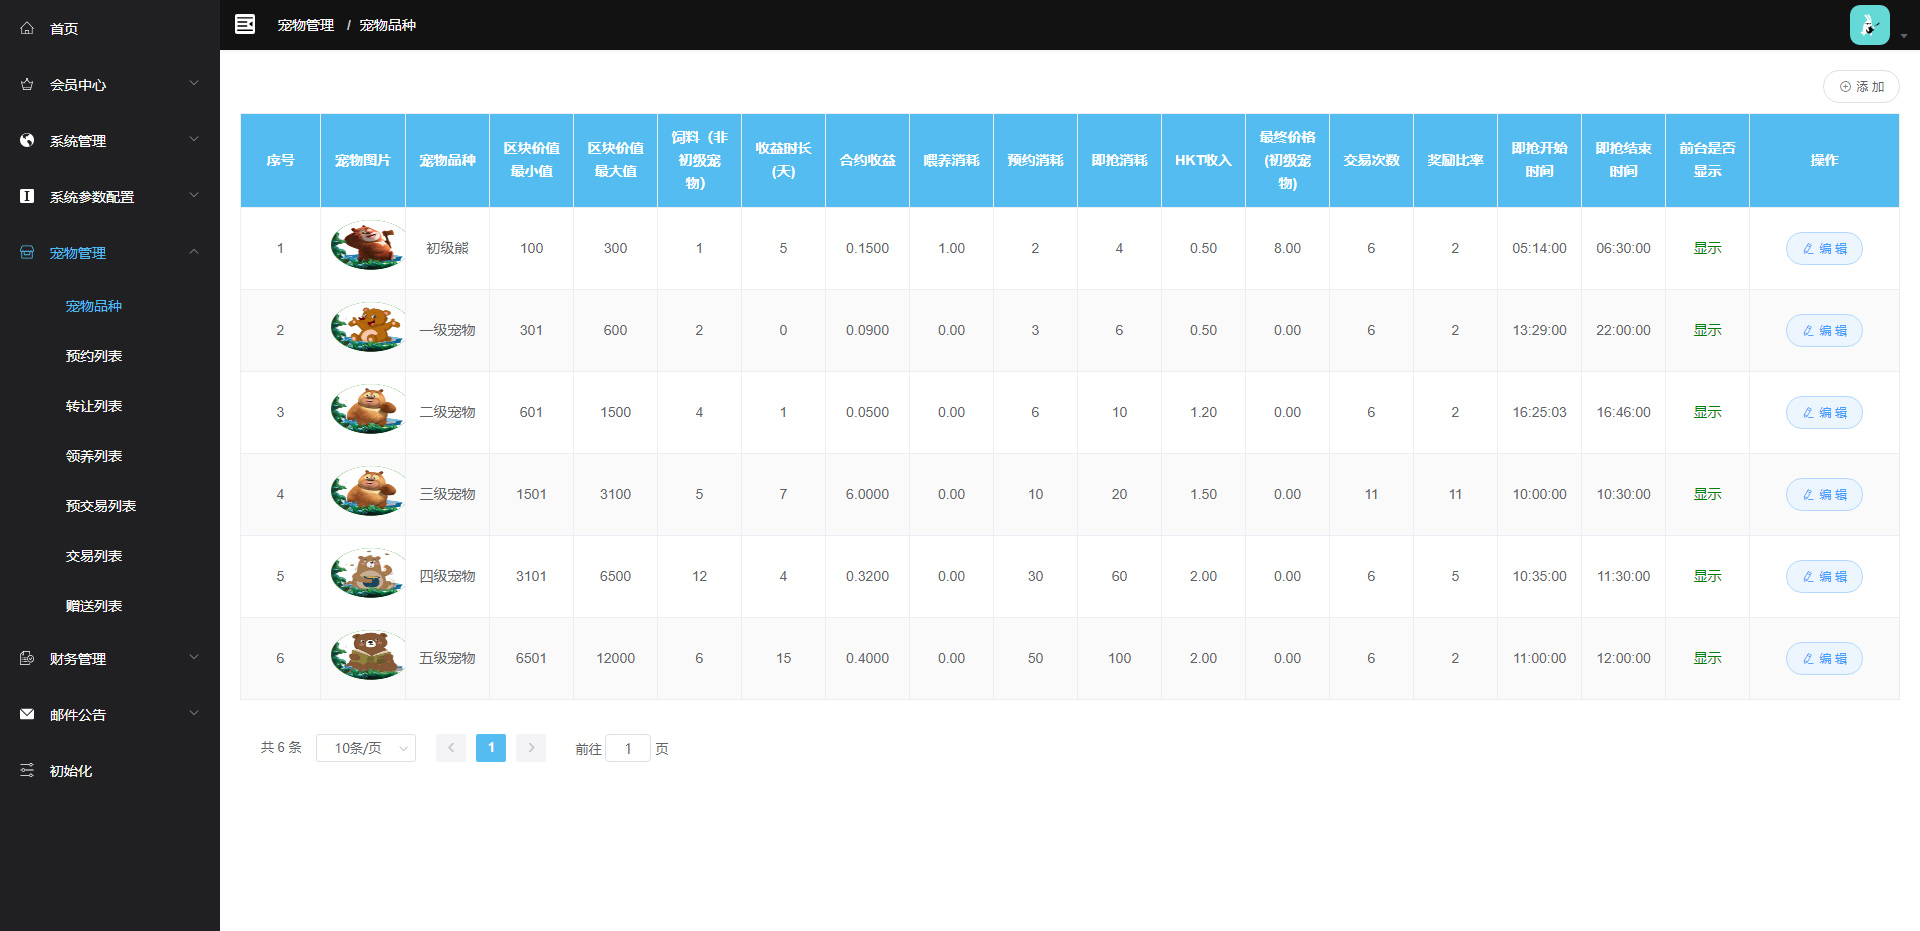Click the 奖励比率 column header

click(1455, 160)
